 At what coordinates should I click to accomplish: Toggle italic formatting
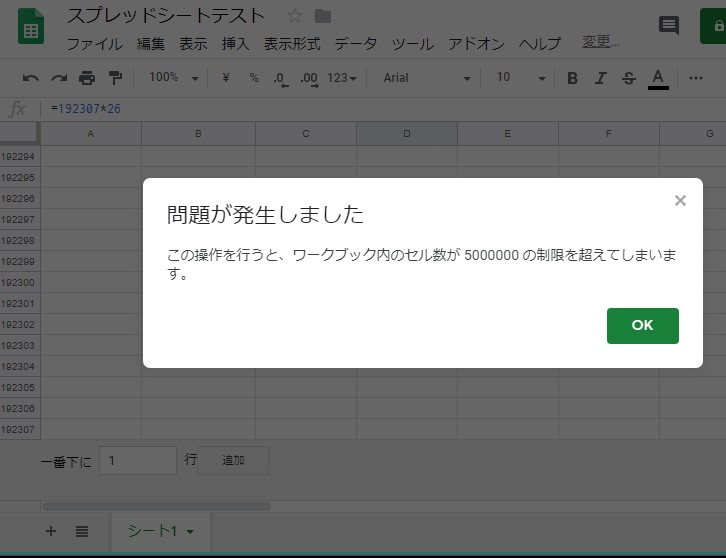pyautogui.click(x=600, y=78)
